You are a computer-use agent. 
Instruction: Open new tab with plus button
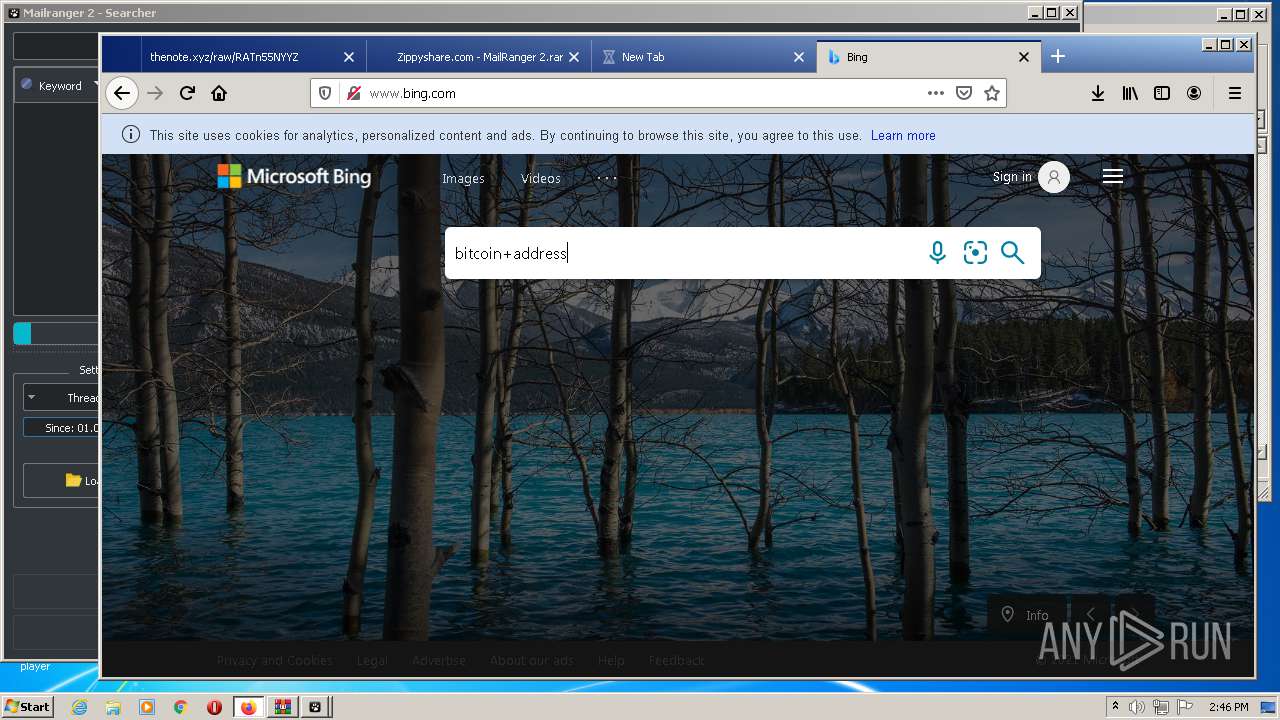click(x=1058, y=57)
